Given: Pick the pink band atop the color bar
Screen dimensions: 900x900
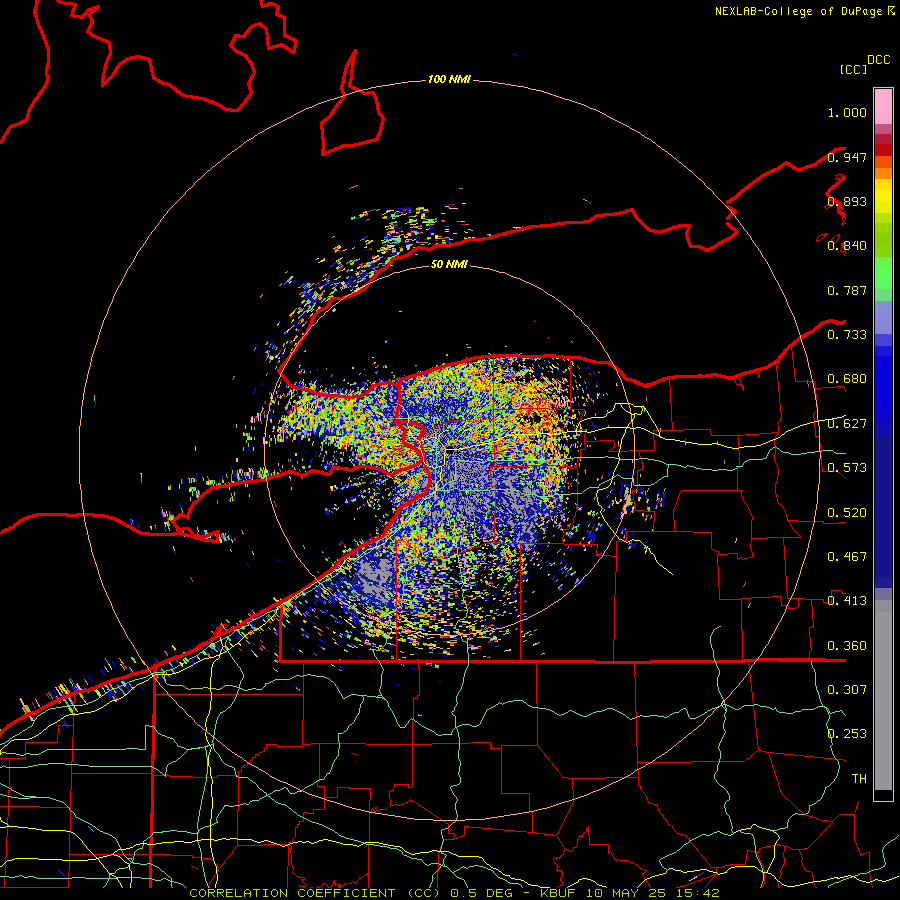Looking at the screenshot, I should point(883,106).
